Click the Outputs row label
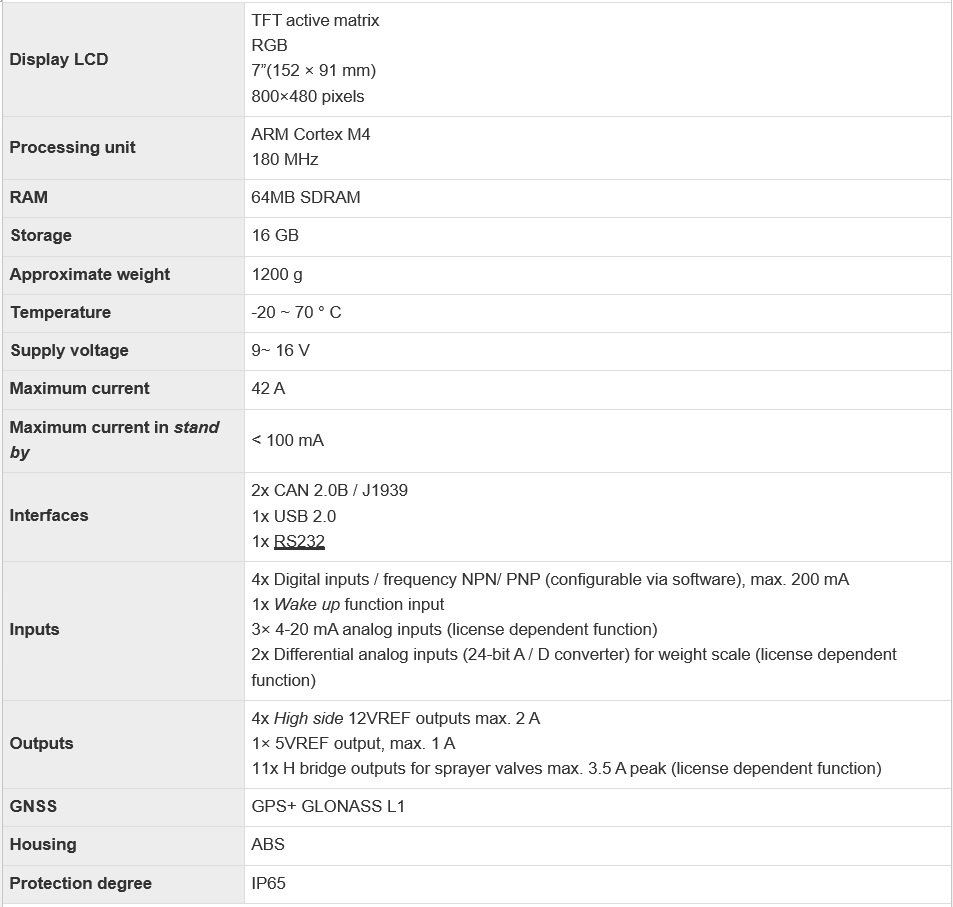Screen dimensions: 953x907 point(42,743)
